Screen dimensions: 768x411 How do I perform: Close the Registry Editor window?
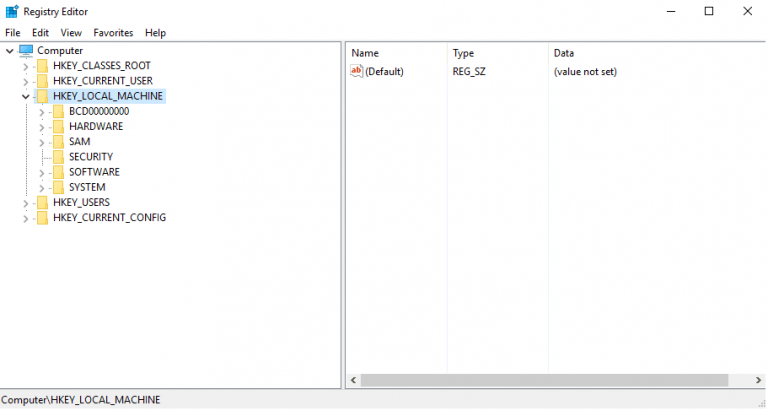click(747, 11)
